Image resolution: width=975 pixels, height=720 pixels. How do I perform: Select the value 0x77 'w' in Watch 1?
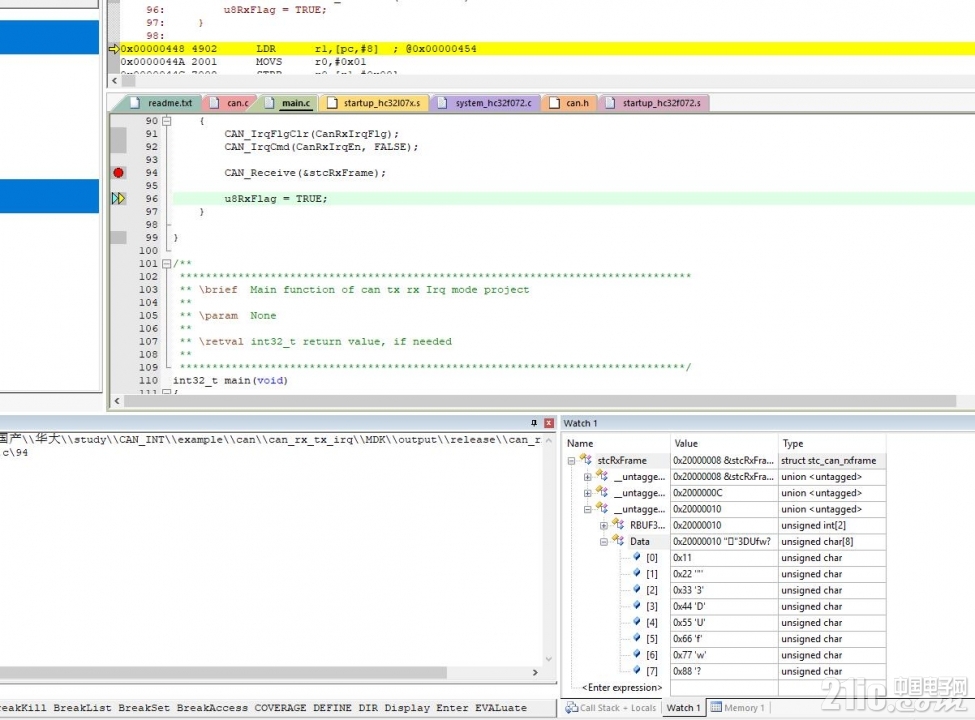(724, 655)
